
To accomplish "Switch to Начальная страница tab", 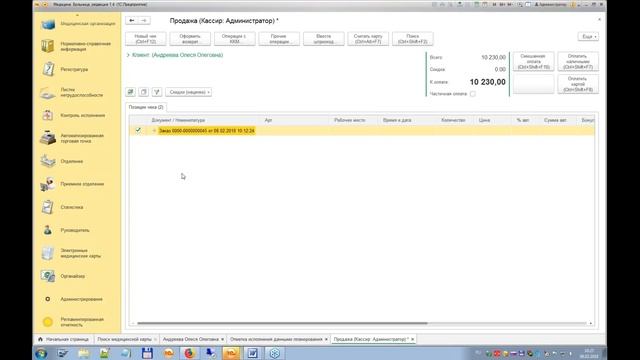I will (64, 339).
